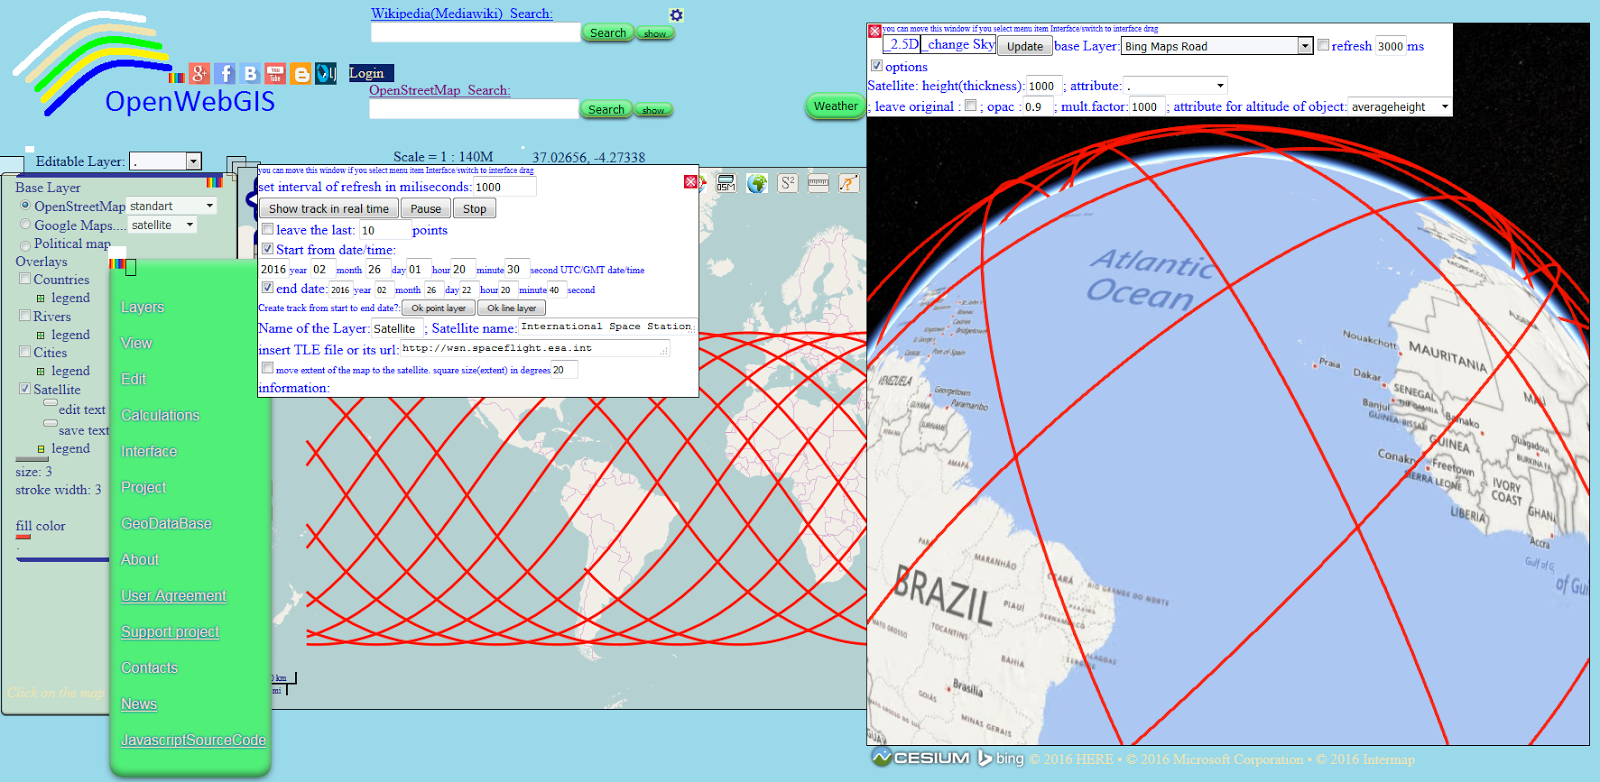1600x782 pixels.
Task: Open the gear settings icon near Wikipedia search
Action: (x=676, y=15)
